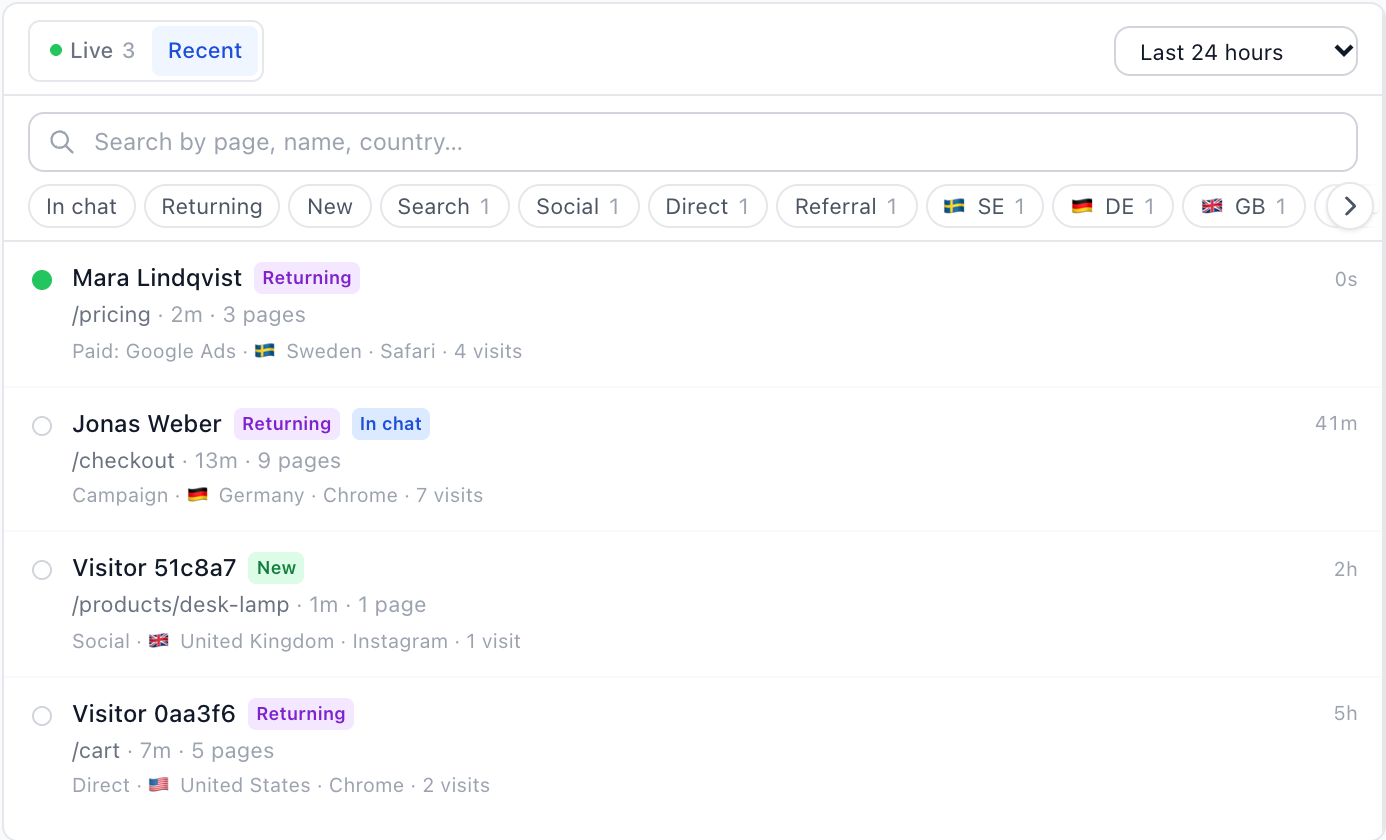Click Visitor 0aa3f6's offline status circle
This screenshot has width=1386, height=840.
click(42, 716)
